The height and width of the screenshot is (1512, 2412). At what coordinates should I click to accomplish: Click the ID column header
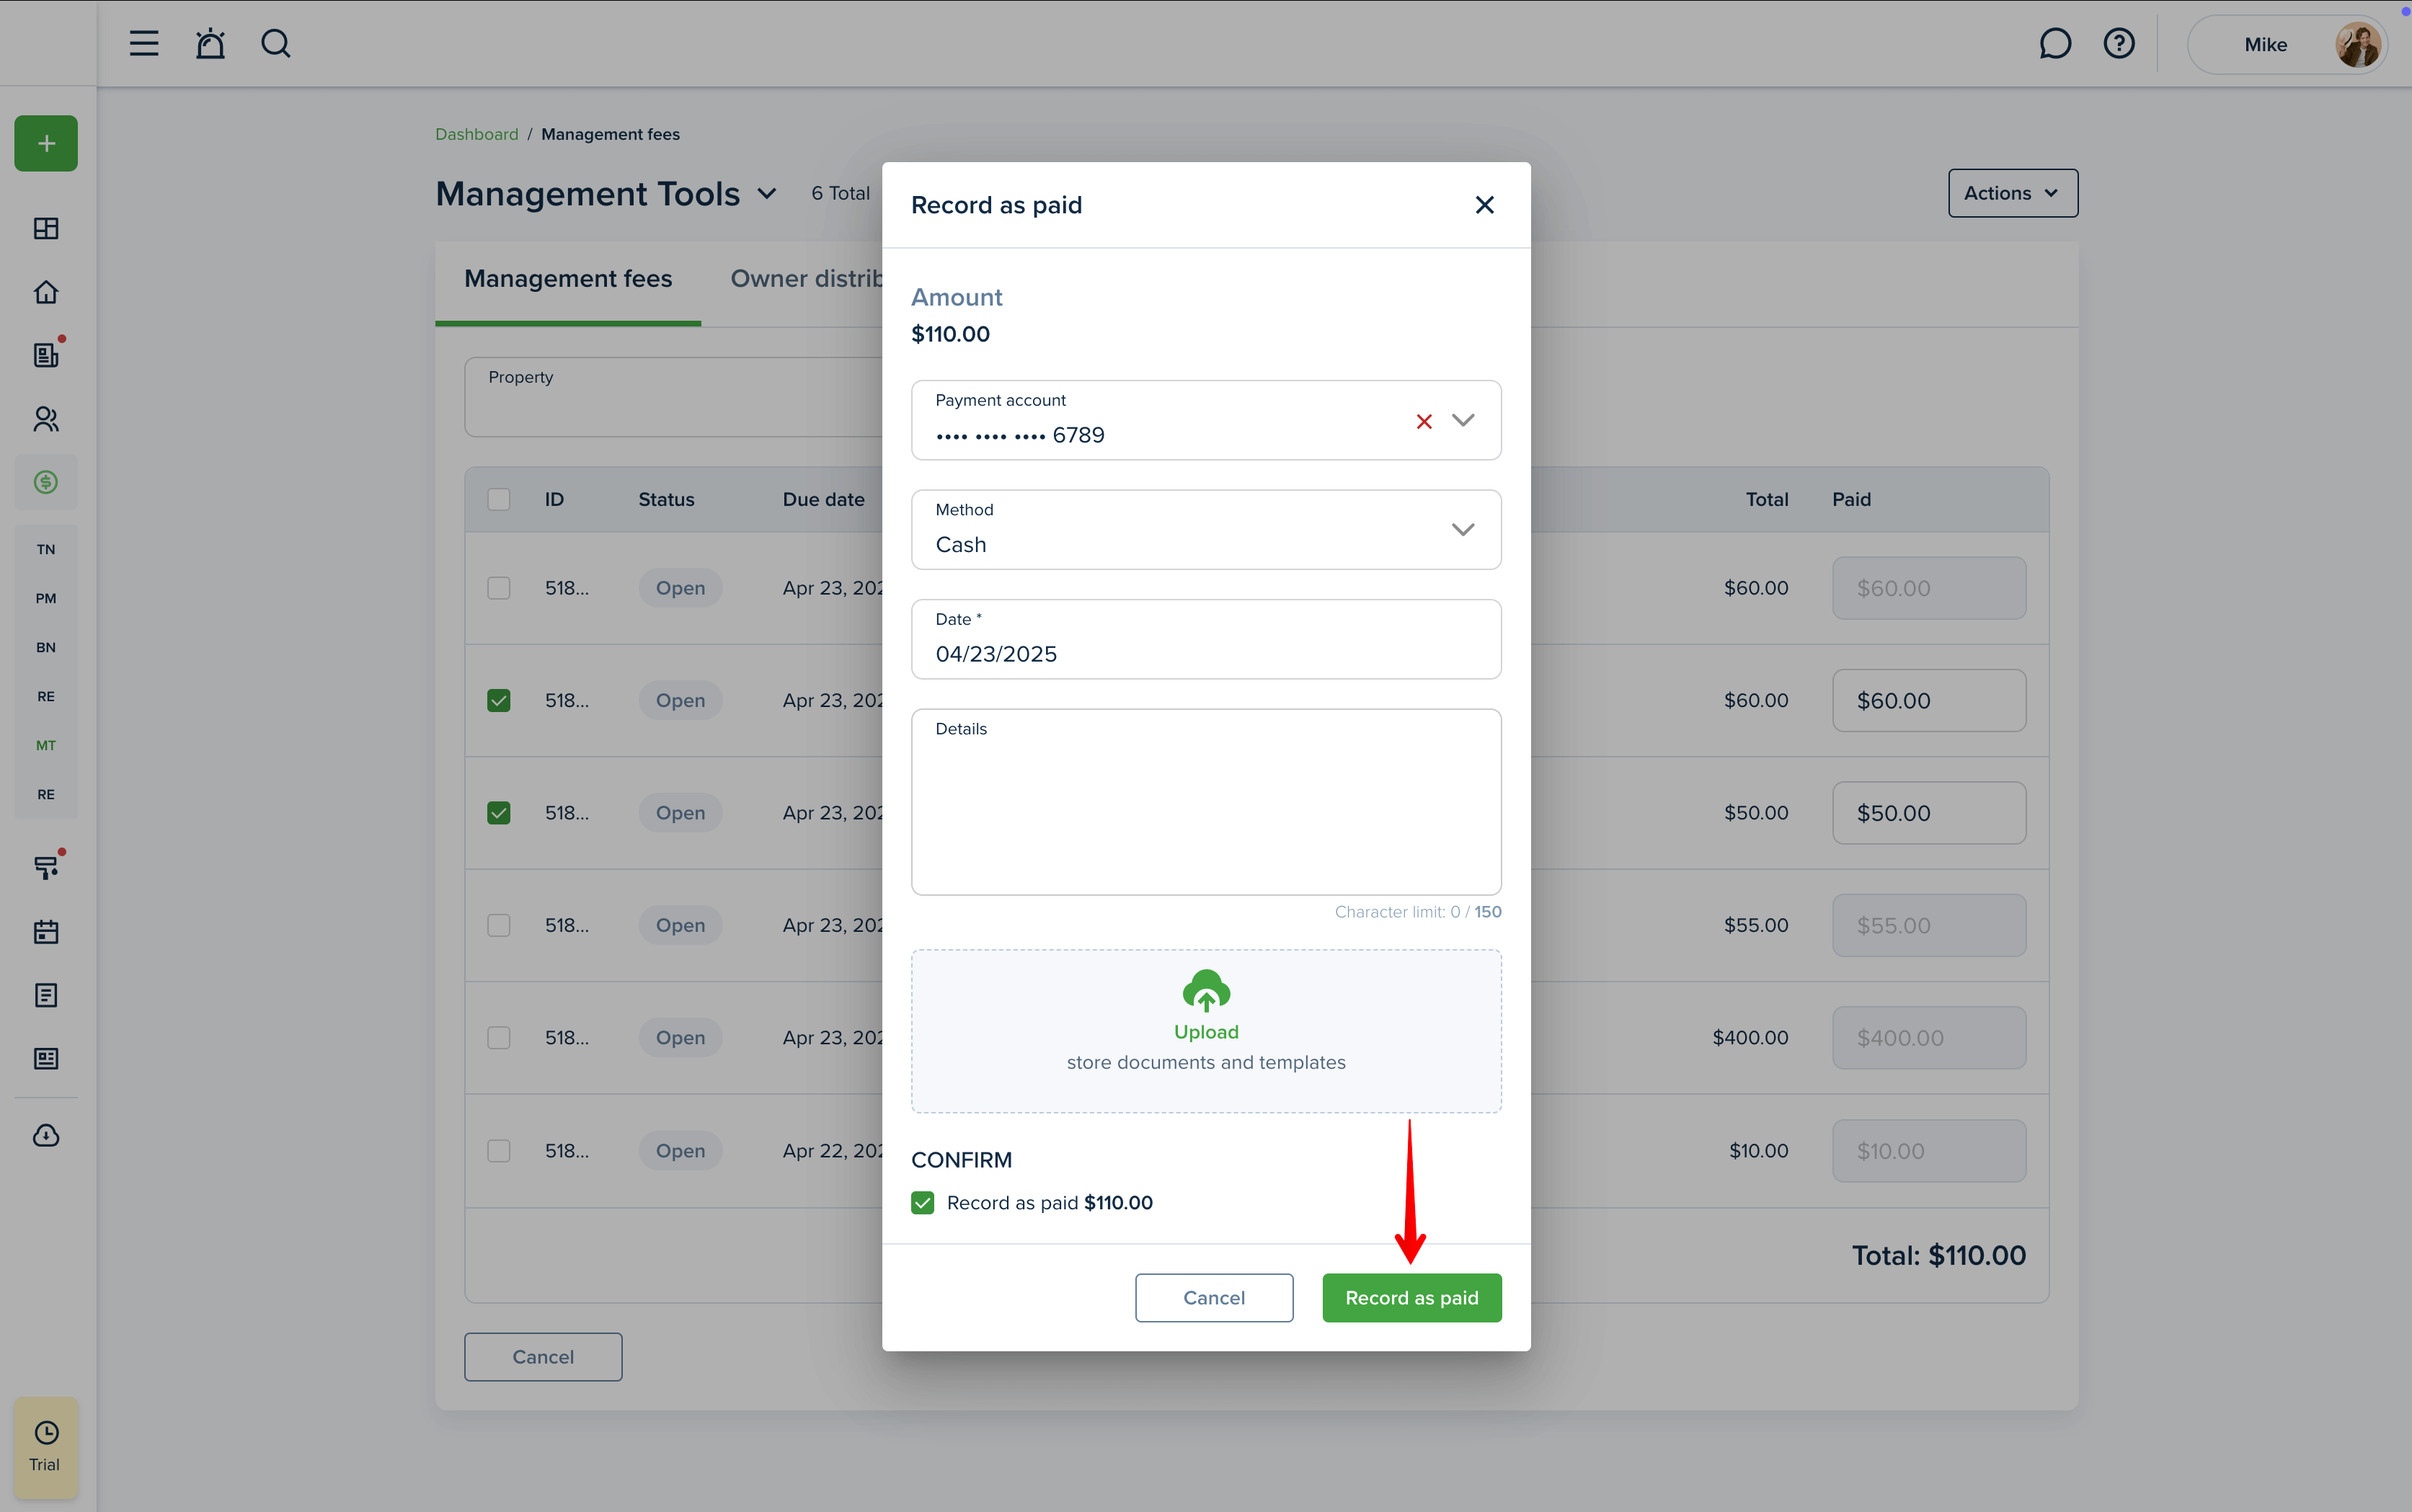point(554,499)
